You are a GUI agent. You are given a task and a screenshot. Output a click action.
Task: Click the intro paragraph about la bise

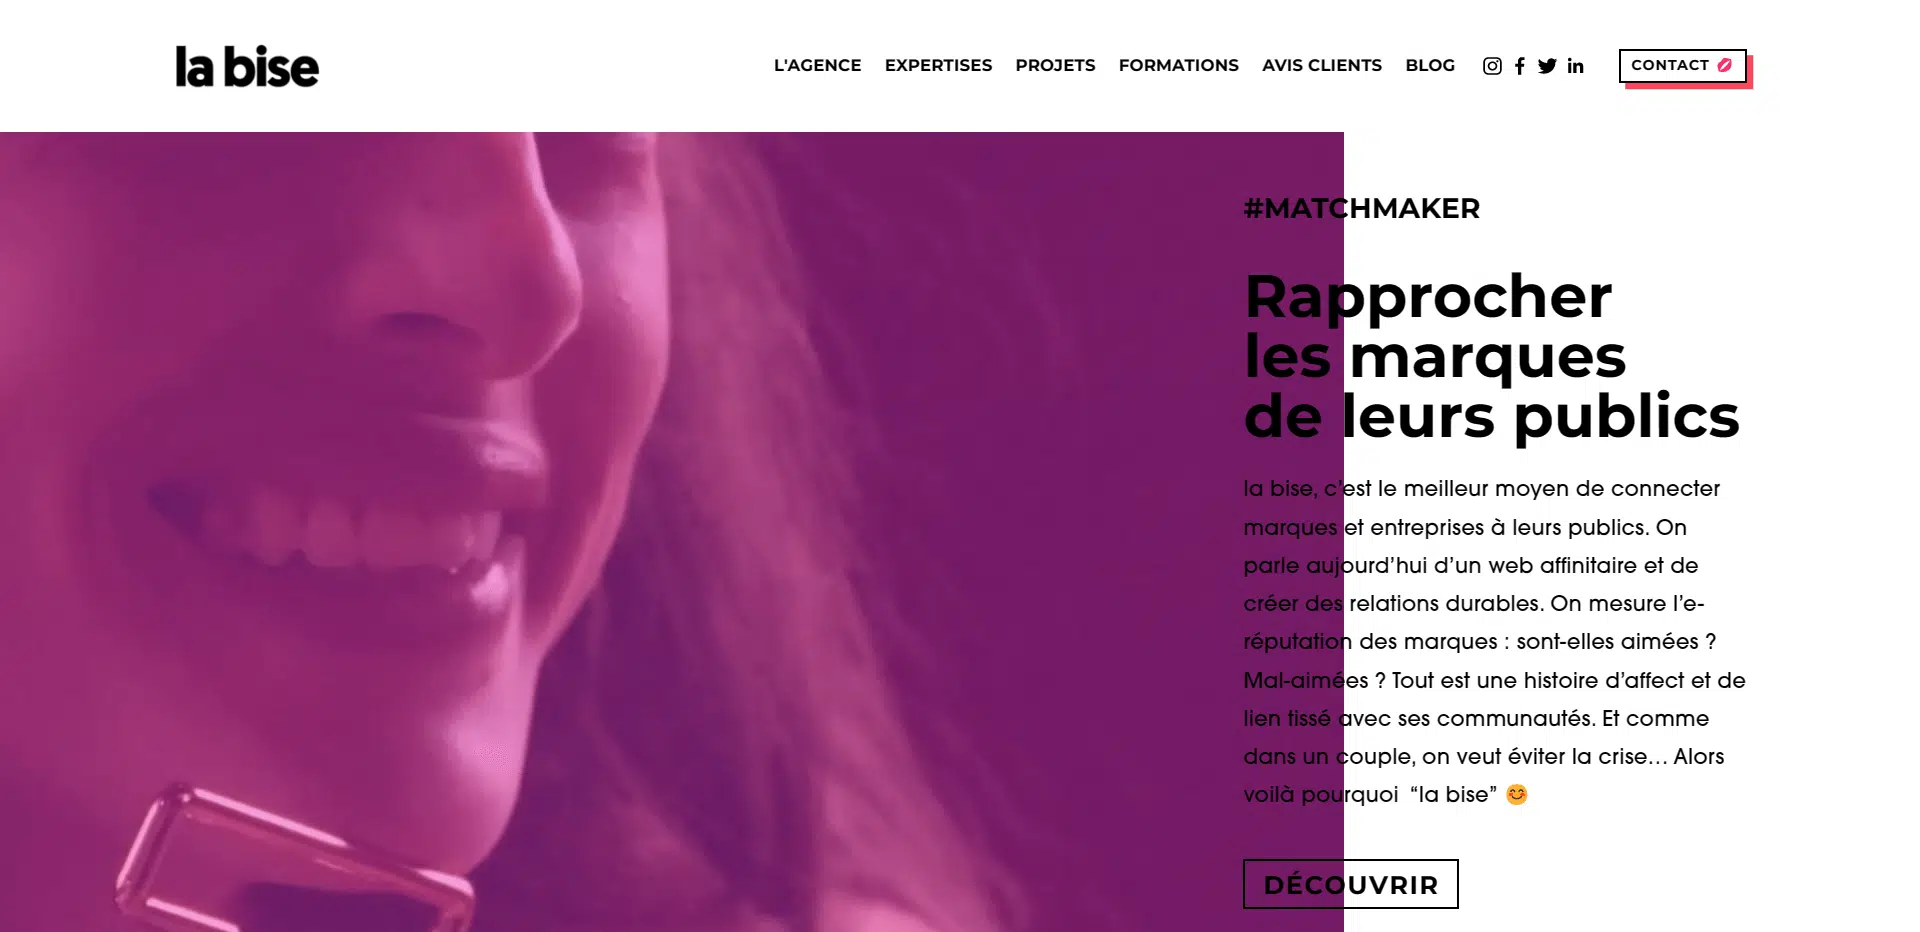click(x=1494, y=641)
